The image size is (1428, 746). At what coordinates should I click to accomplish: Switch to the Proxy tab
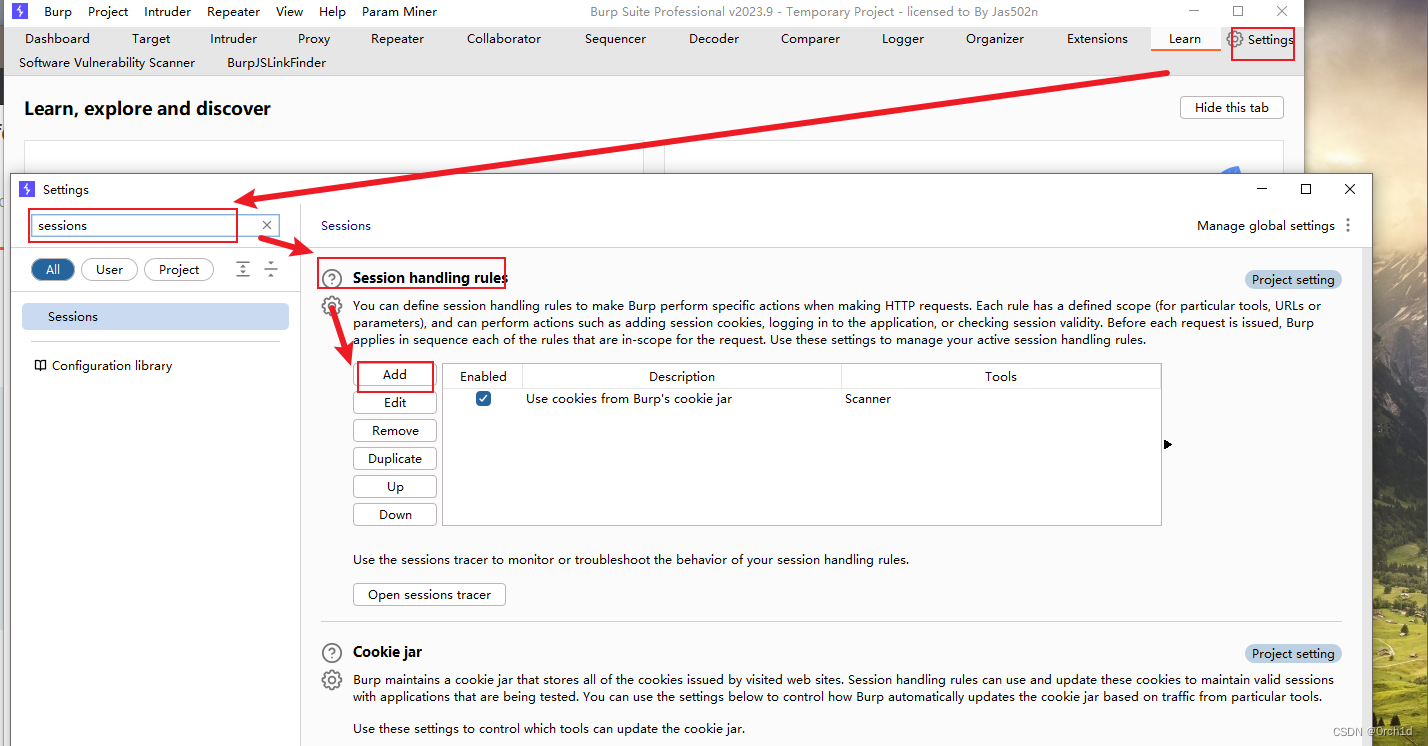click(314, 39)
